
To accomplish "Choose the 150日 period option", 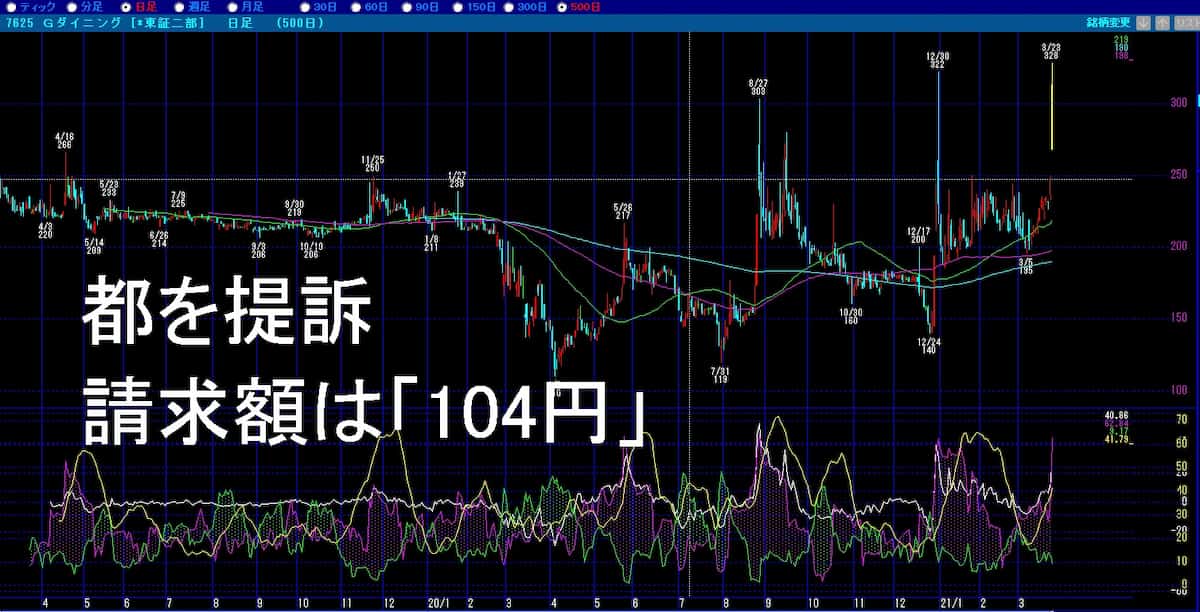I will pos(457,7).
